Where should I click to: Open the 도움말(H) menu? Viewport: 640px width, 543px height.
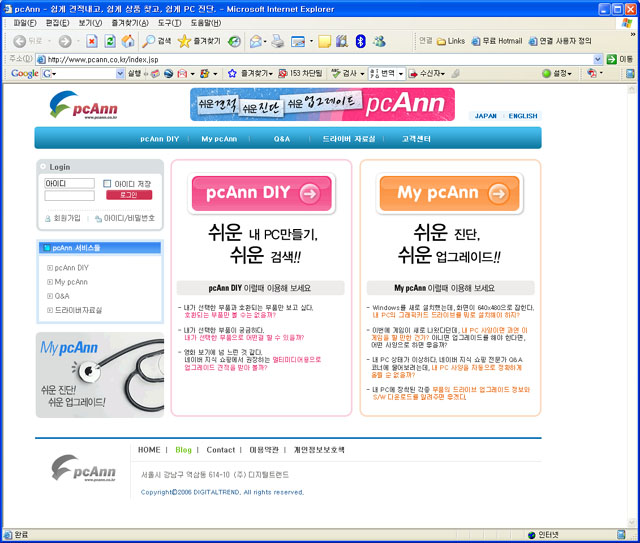pyautogui.click(x=206, y=23)
